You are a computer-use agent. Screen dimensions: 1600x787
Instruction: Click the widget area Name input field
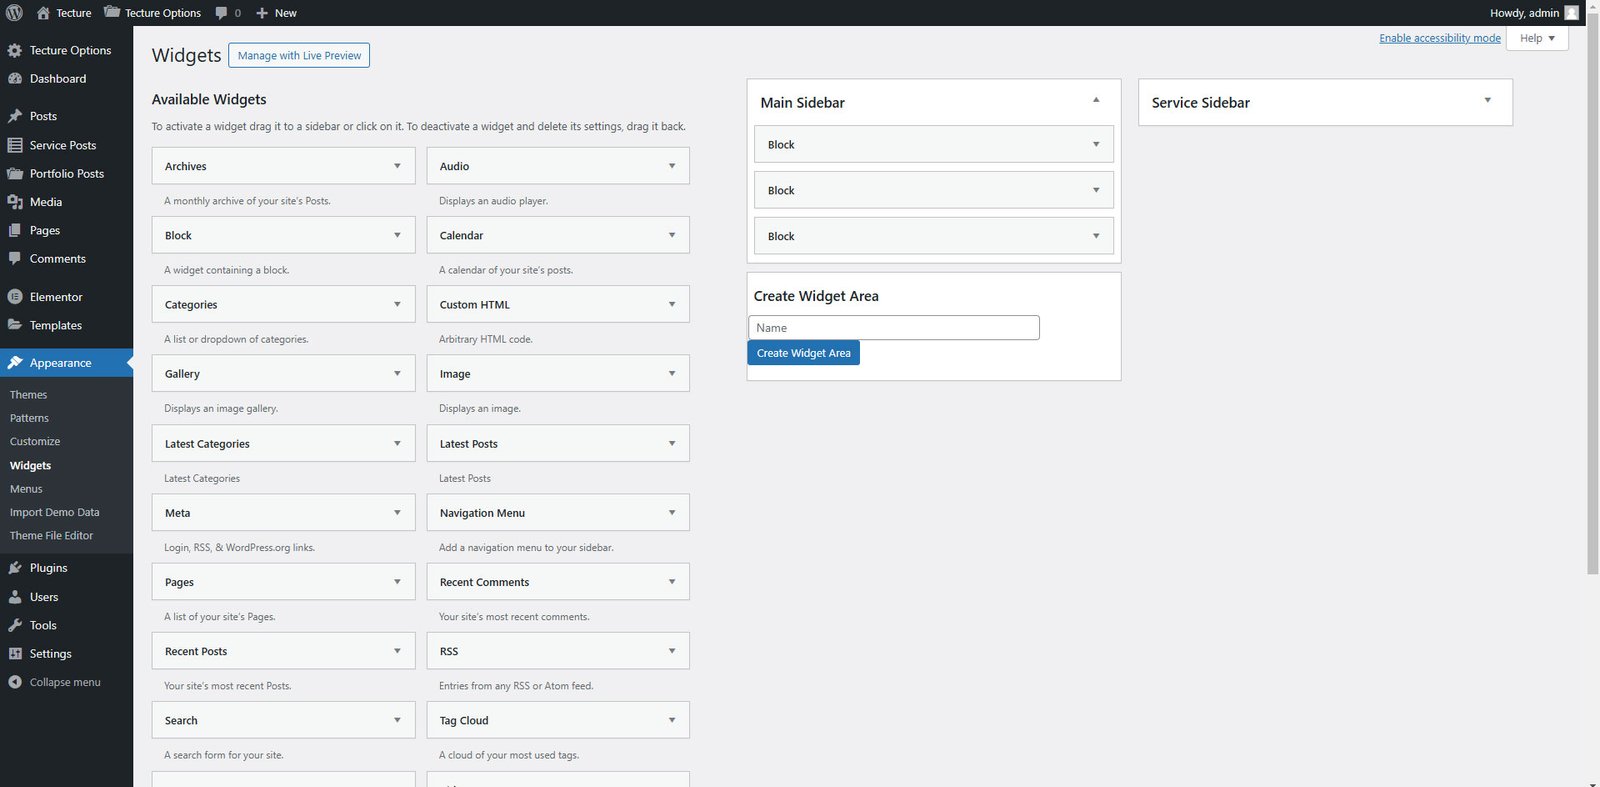click(x=893, y=328)
